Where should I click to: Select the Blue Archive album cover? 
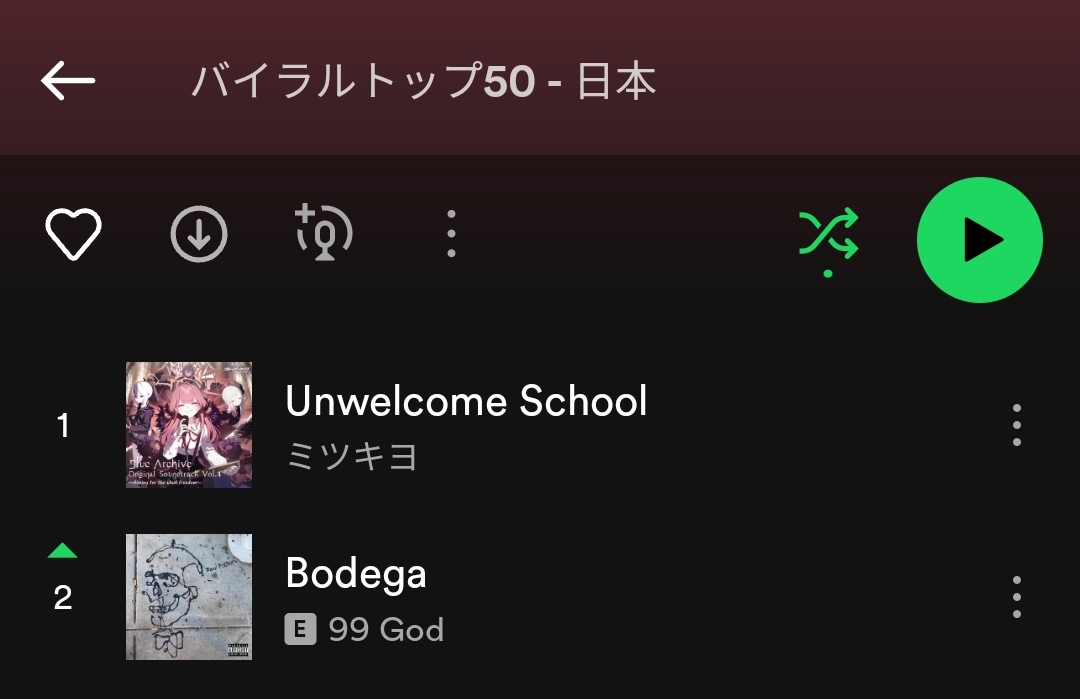(x=189, y=425)
